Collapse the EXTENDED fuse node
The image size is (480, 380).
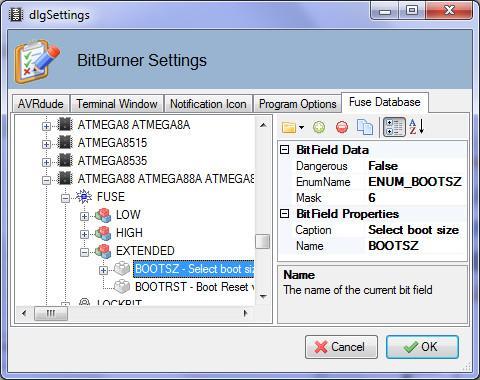(x=84, y=252)
